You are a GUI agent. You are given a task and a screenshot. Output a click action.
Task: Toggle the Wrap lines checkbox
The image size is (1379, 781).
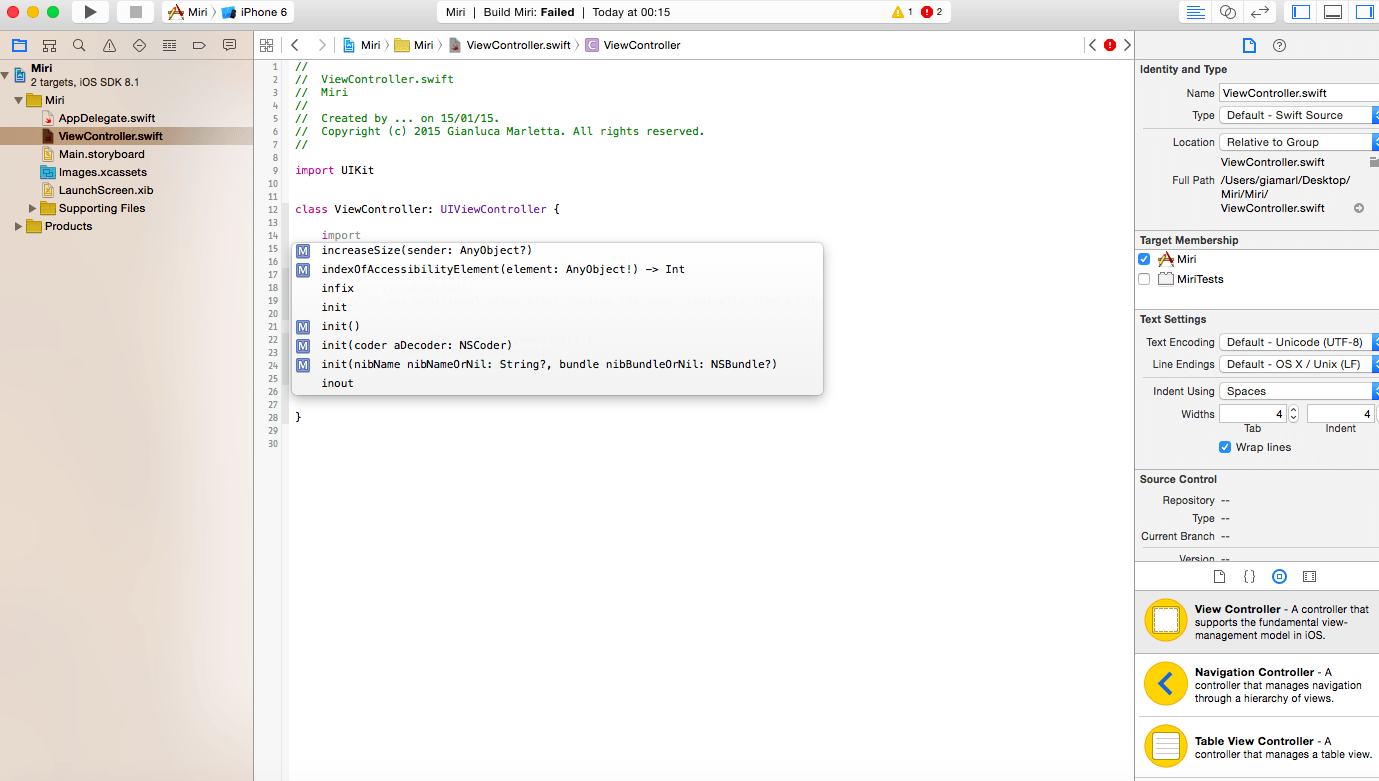tap(1225, 447)
